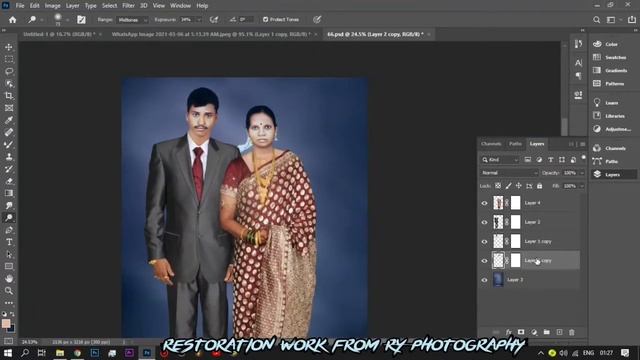Toggle lock image pixels brush icon

pos(509,186)
